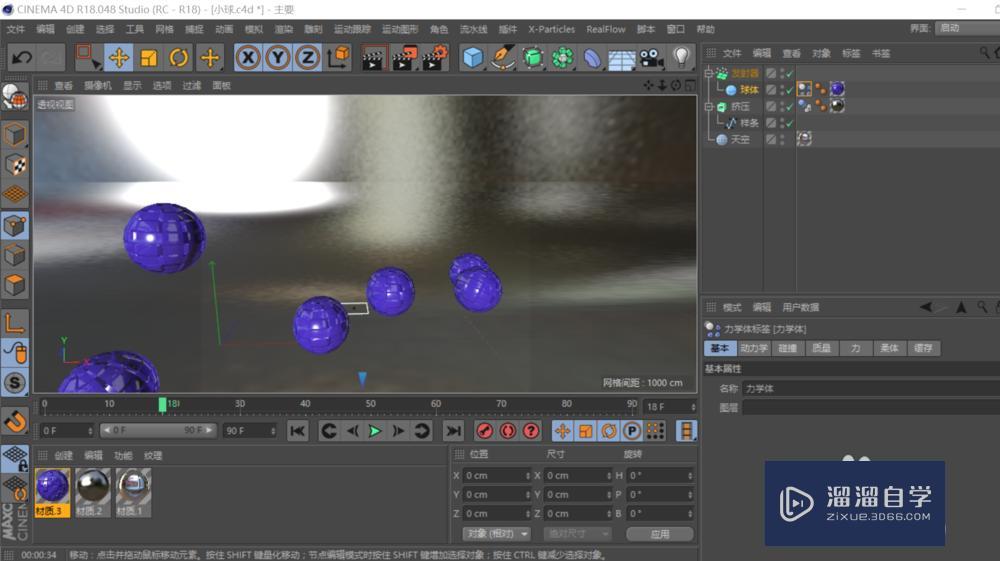Render the active view clapperboard icon
1000x561 pixels.
tap(373, 58)
